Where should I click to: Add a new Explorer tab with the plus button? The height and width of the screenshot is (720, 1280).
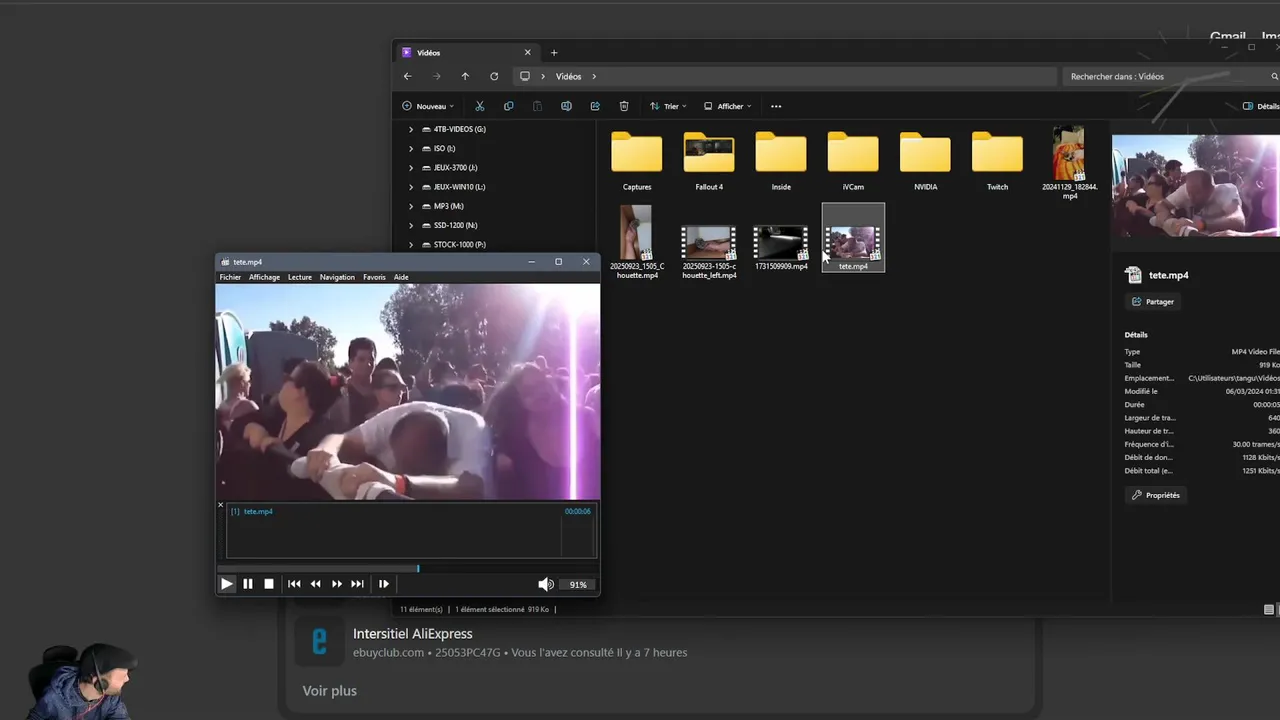click(x=554, y=53)
